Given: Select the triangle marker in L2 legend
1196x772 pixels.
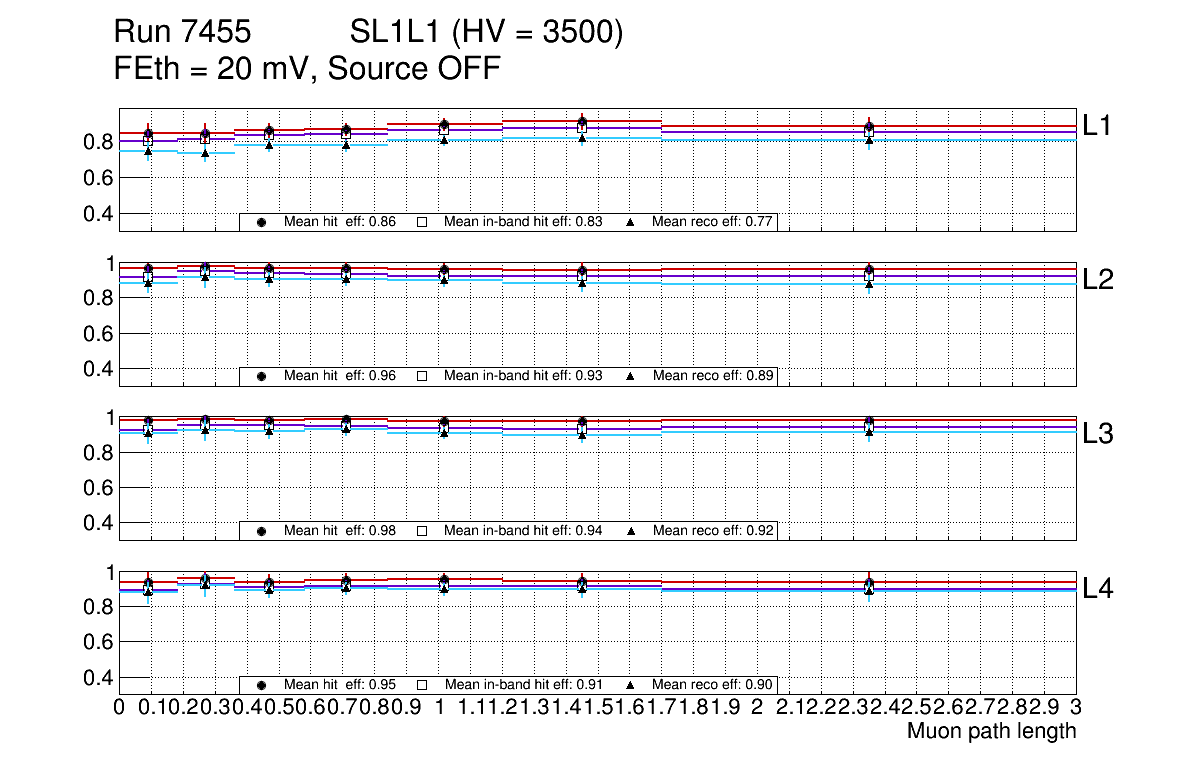Looking at the screenshot, I should point(631,376).
